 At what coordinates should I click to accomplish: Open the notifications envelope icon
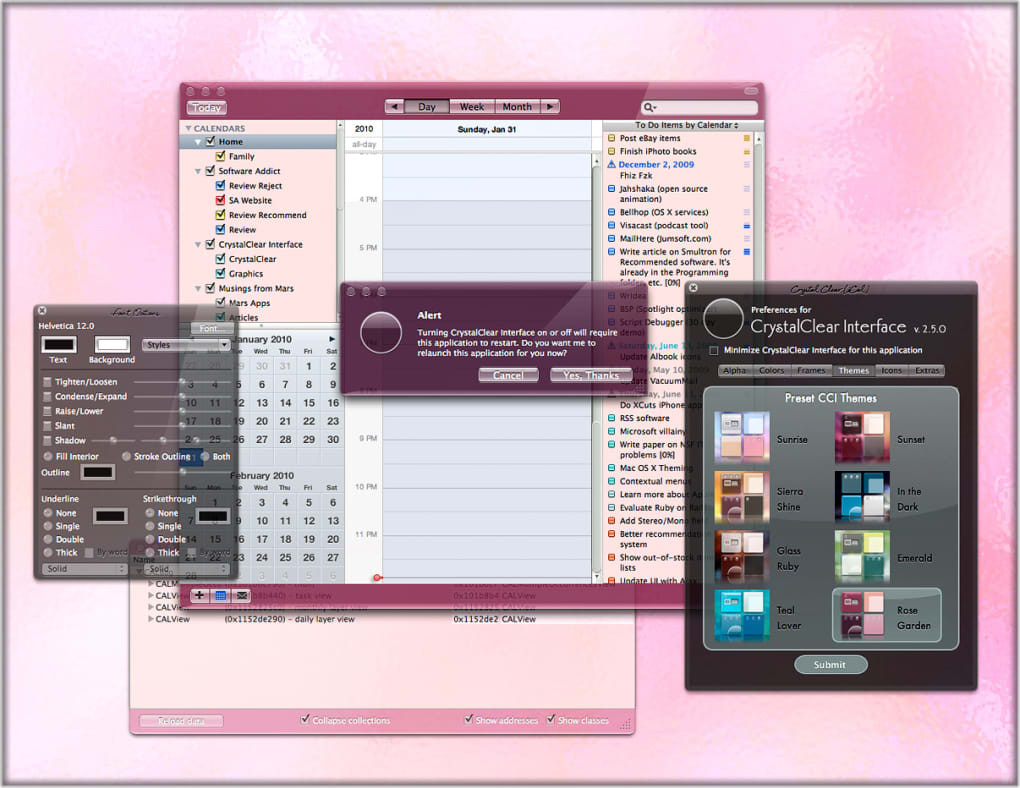point(242,595)
